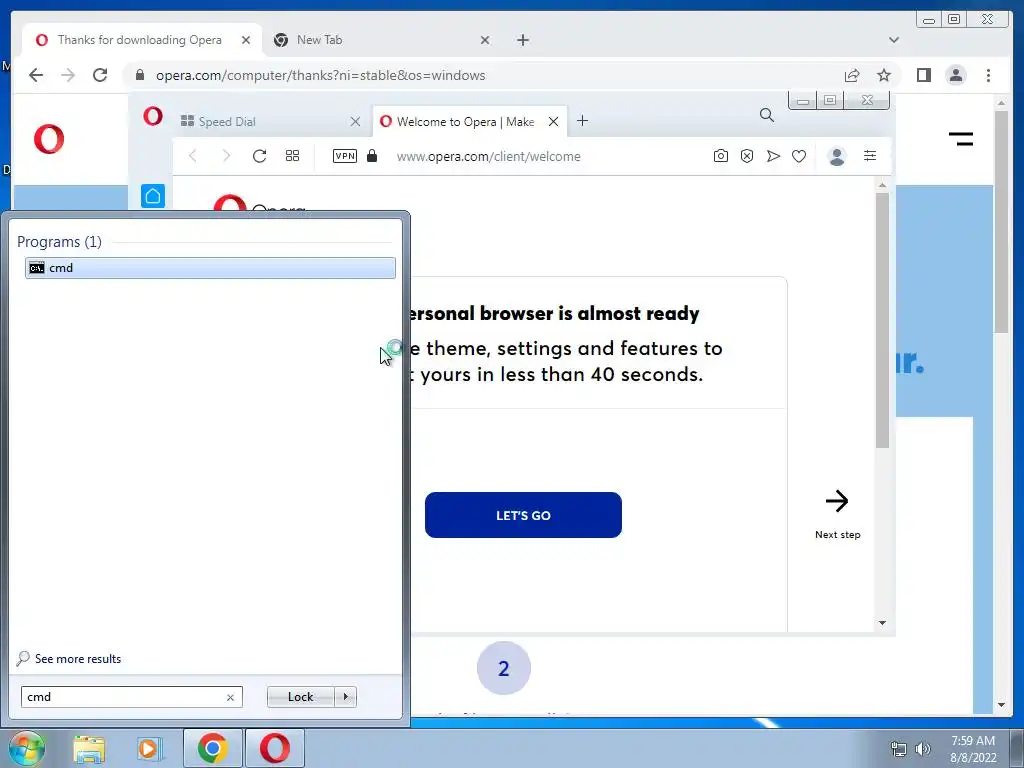Click the Start menu search field
1024x768 pixels.
132,697
